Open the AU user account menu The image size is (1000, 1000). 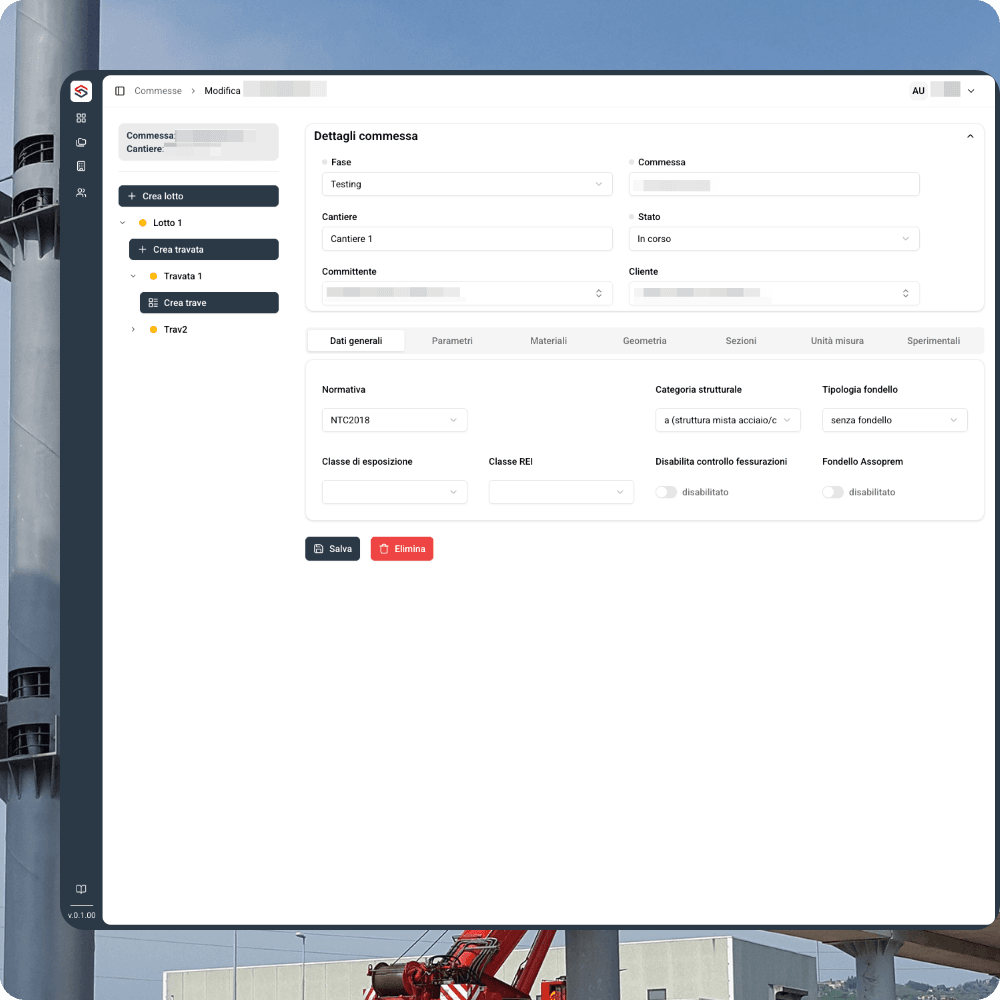tap(918, 90)
